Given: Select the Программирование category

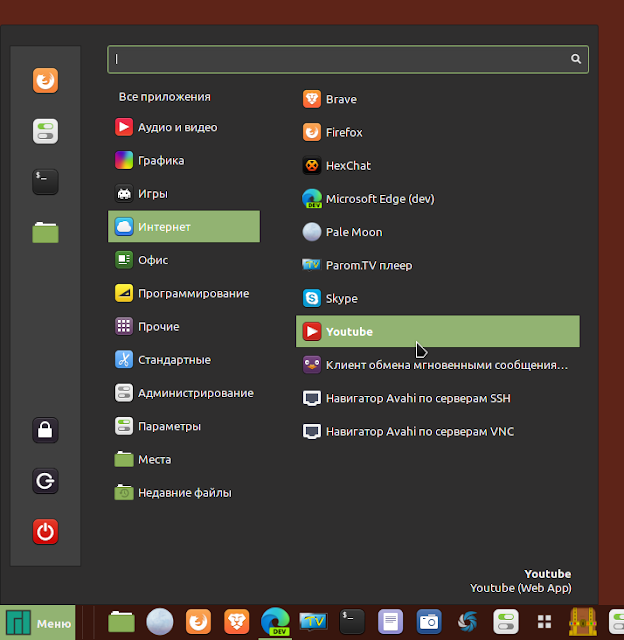Looking at the screenshot, I should coord(184,293).
